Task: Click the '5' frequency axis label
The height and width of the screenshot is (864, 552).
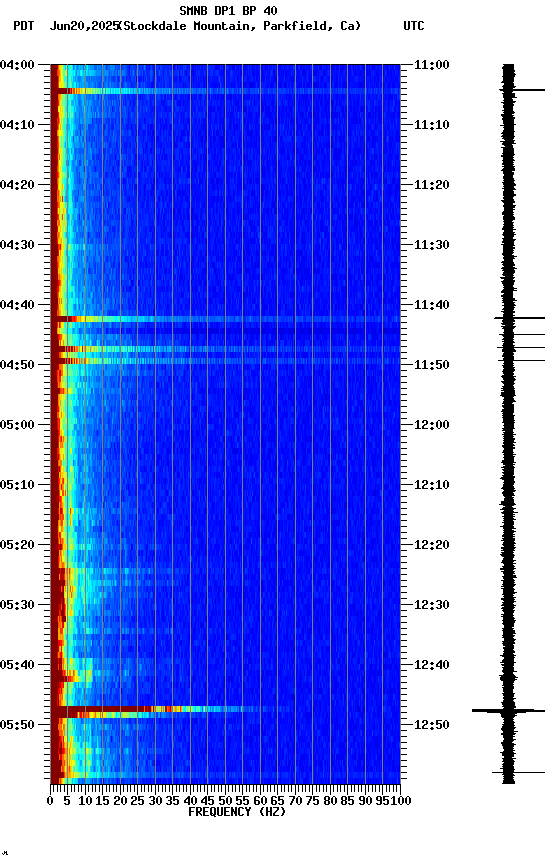Action: 67,802
